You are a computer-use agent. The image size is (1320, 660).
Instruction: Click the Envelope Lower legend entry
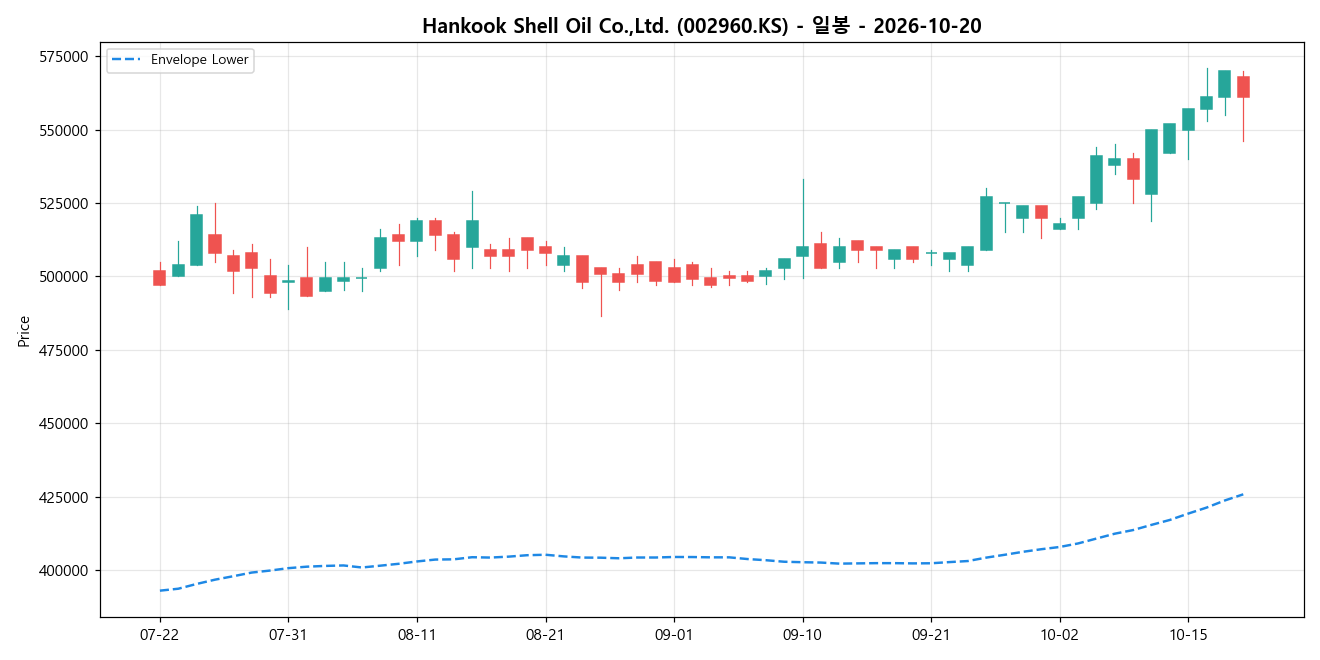click(180, 60)
